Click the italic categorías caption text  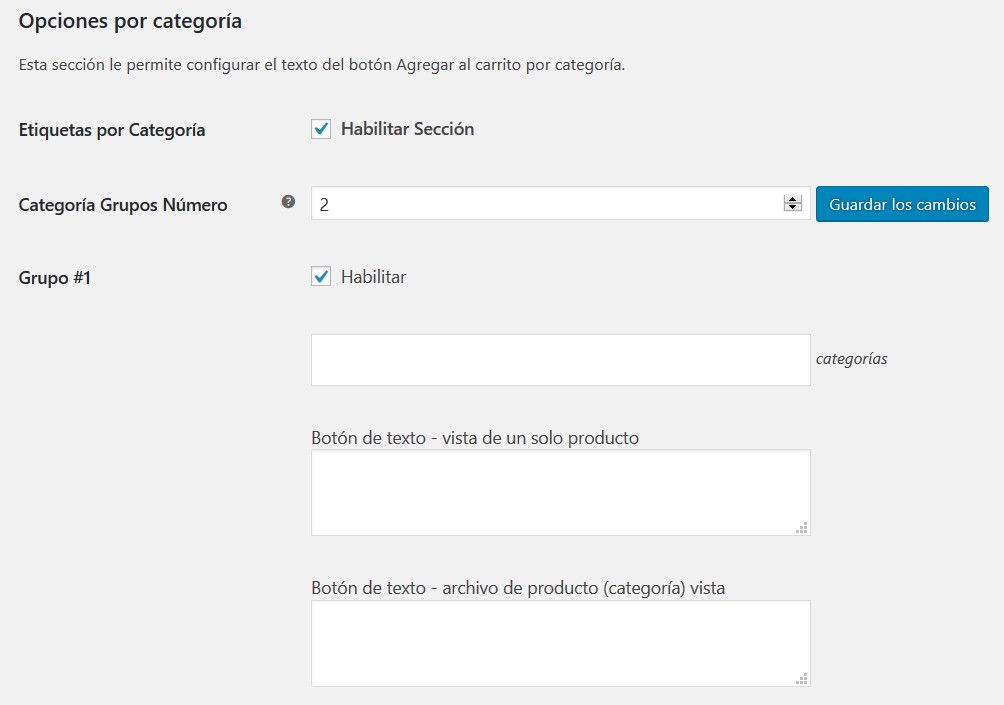tap(851, 359)
